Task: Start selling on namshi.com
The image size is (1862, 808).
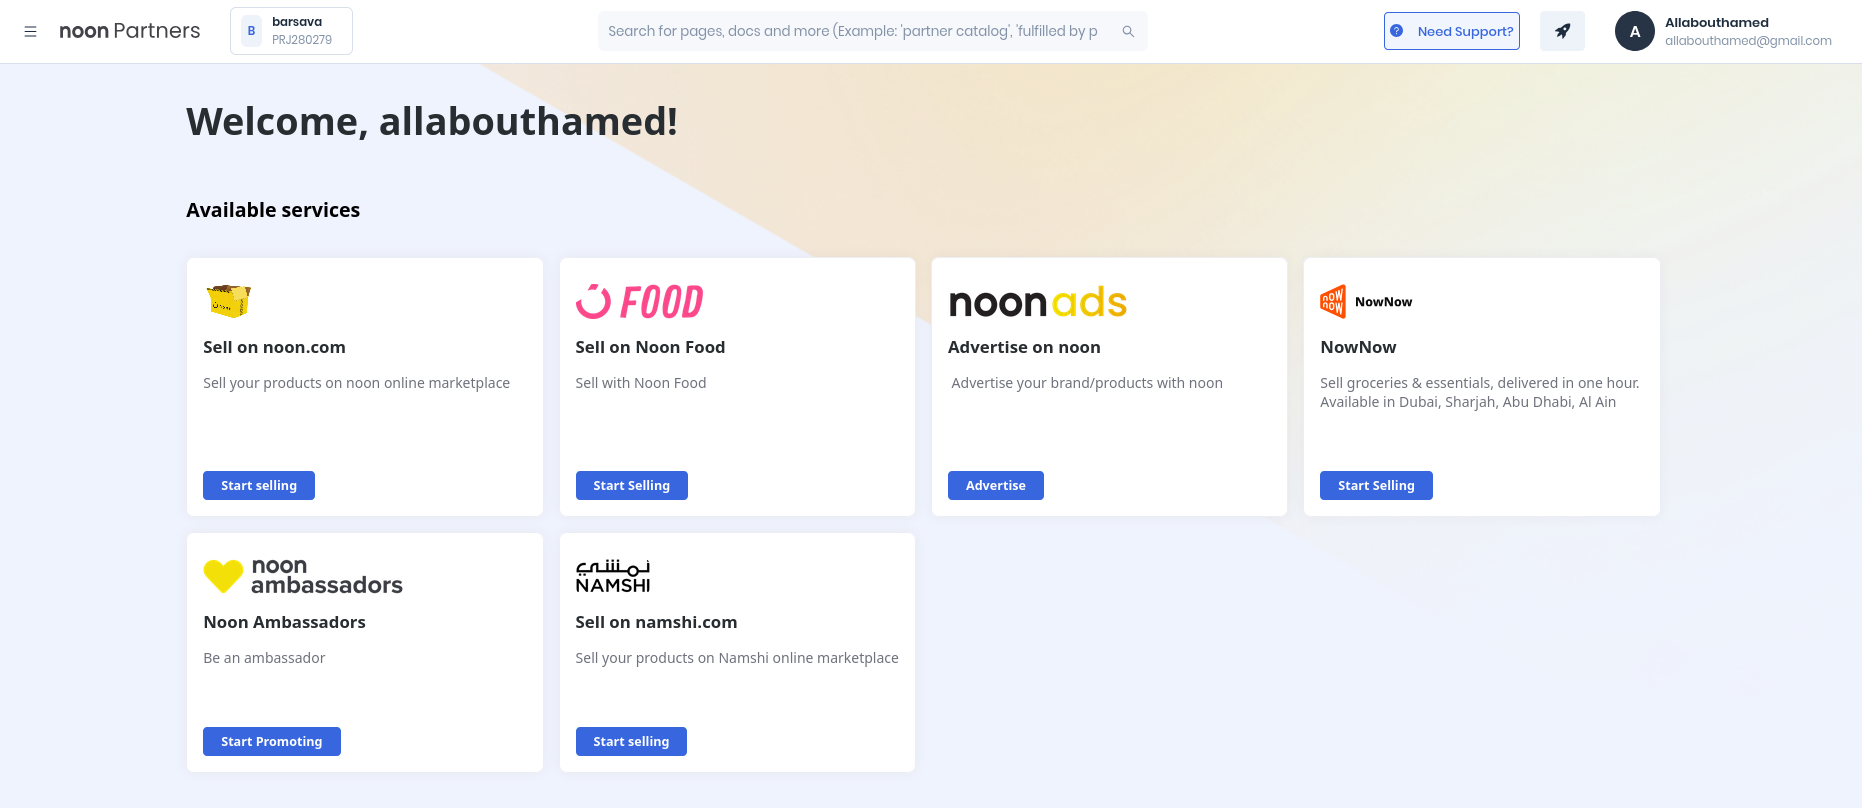Action: (631, 741)
